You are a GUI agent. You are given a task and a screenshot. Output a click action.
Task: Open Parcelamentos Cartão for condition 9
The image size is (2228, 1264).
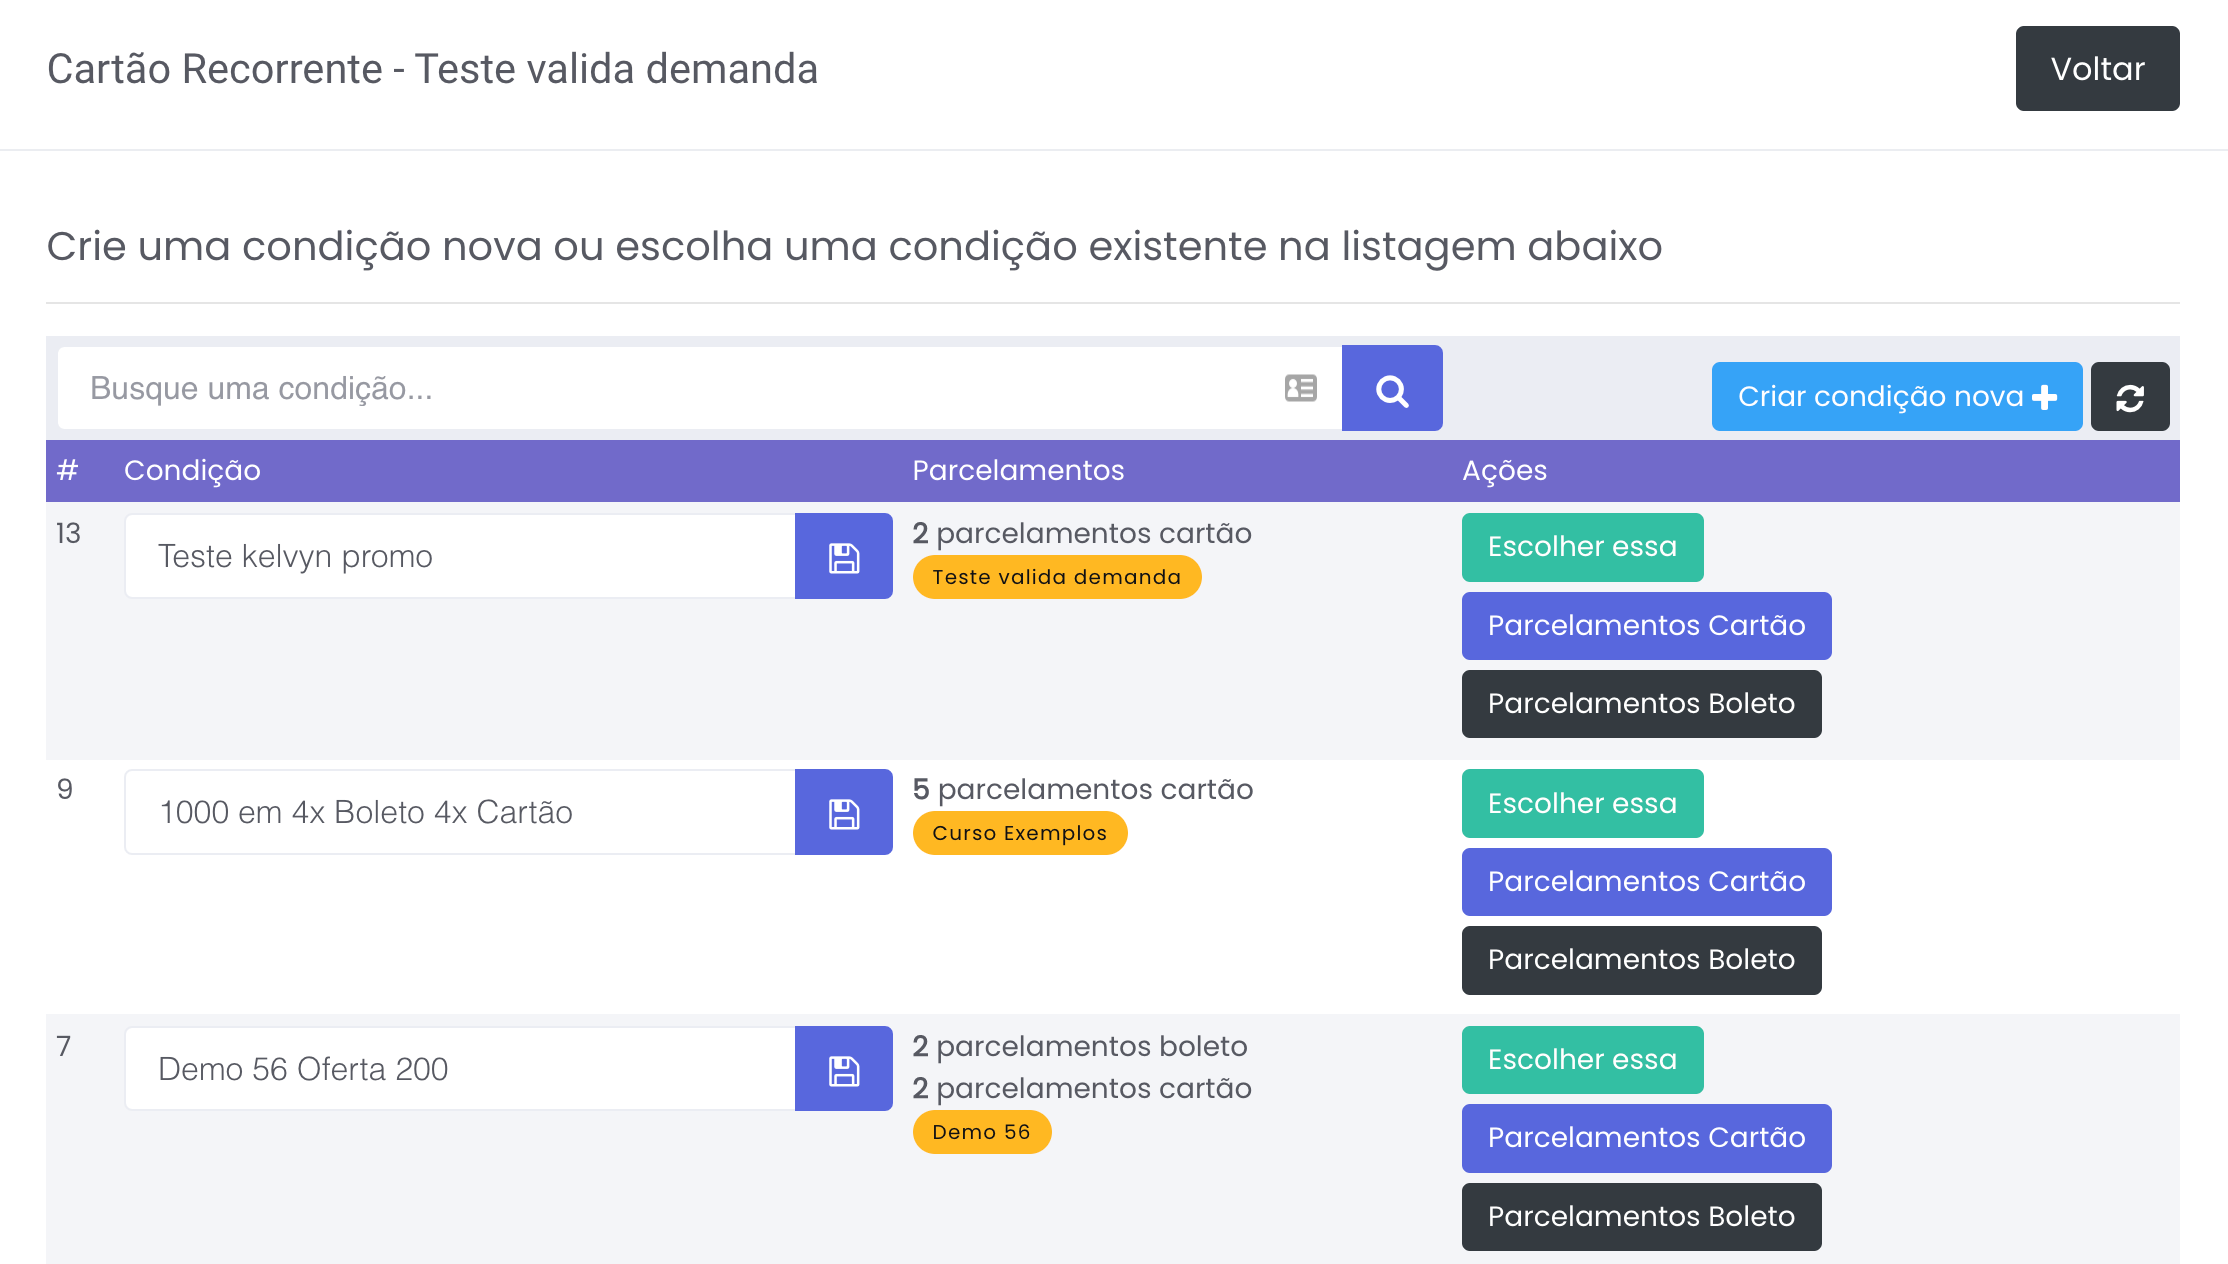(1646, 882)
